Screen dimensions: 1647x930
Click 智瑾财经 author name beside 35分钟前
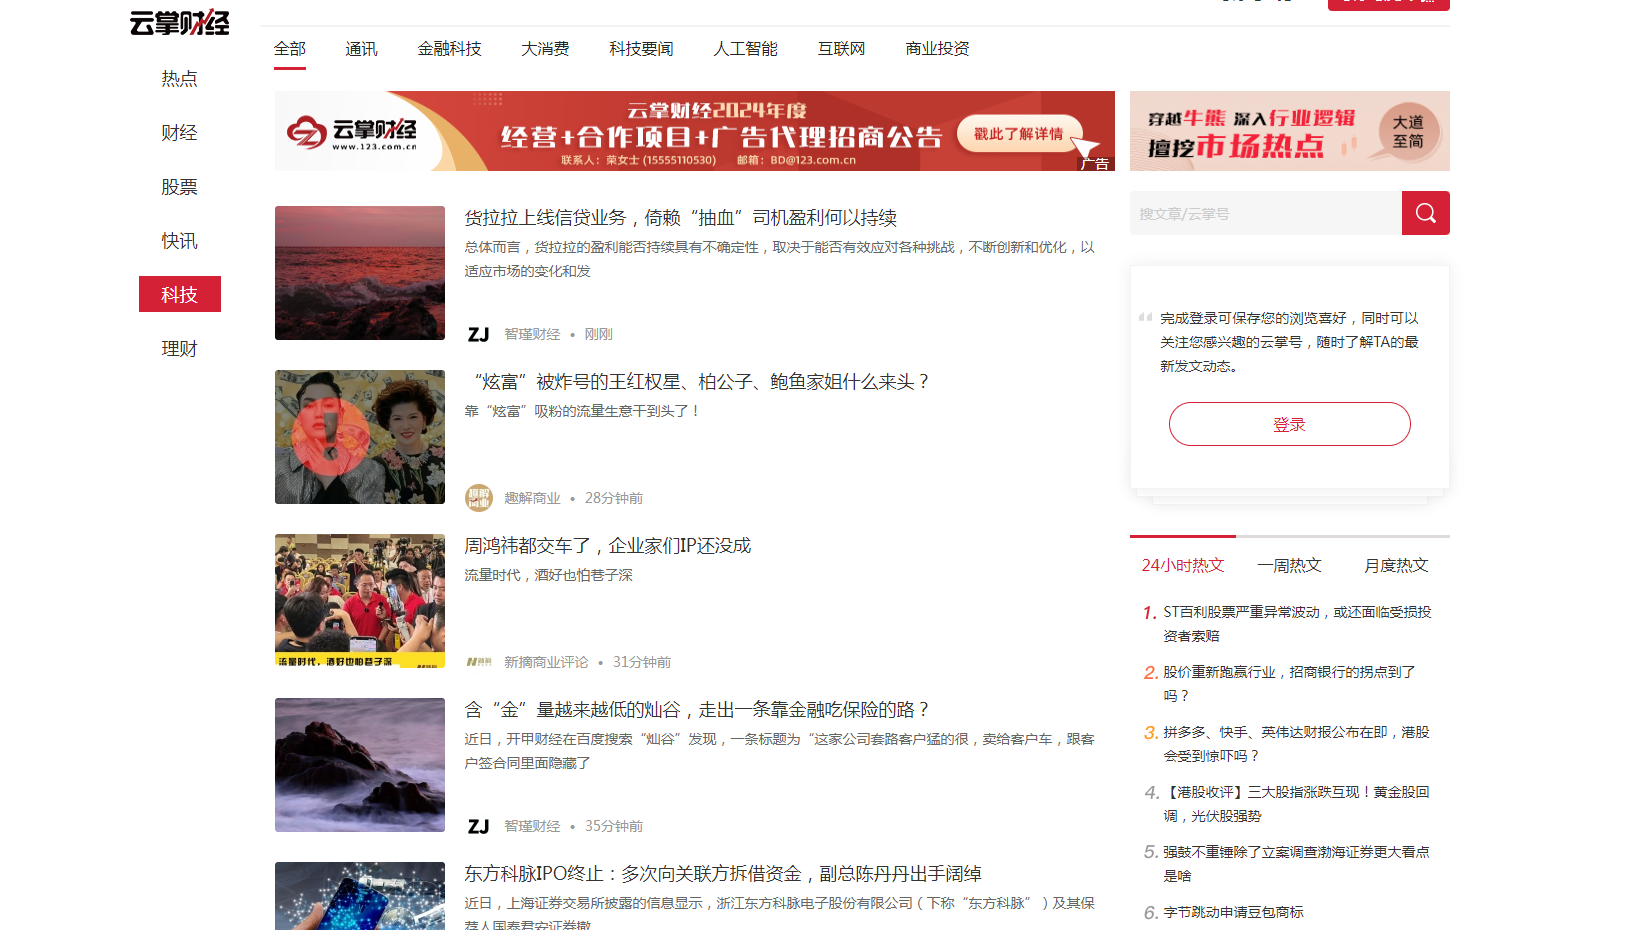pyautogui.click(x=532, y=826)
